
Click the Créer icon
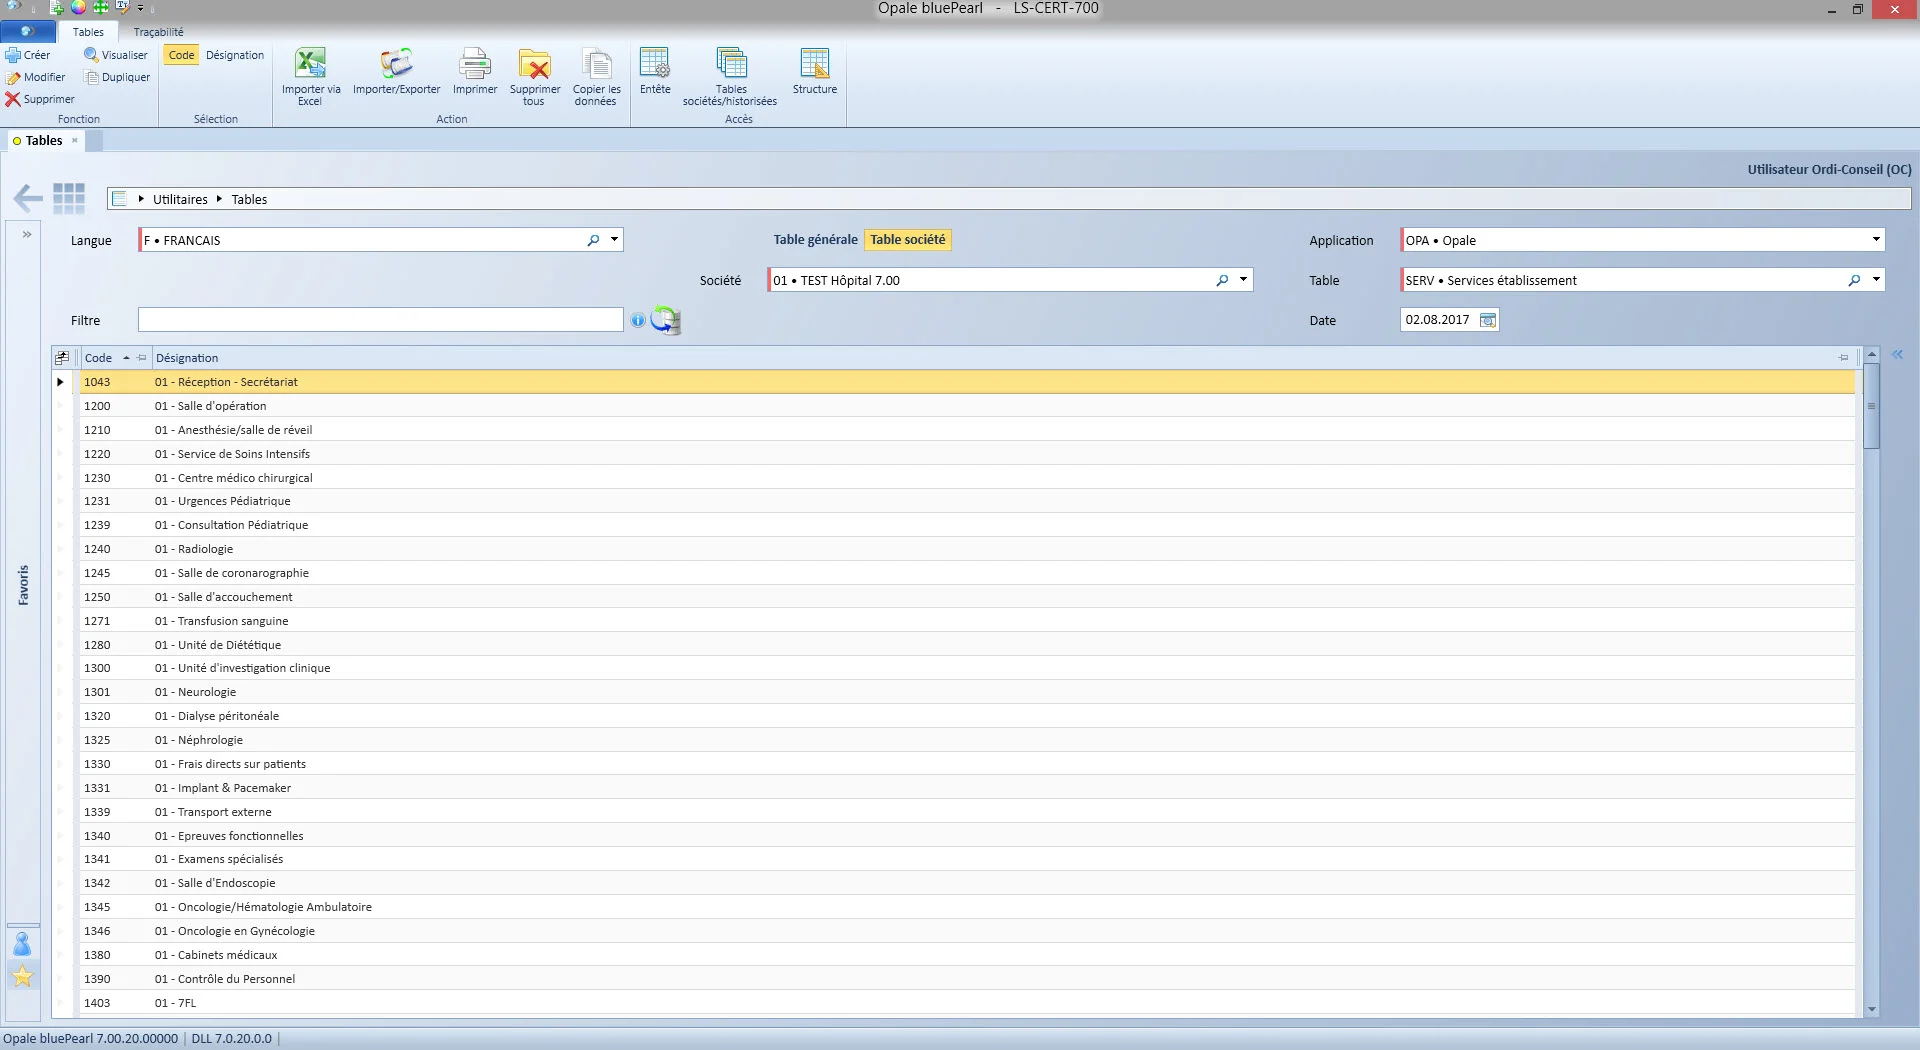pos(13,55)
